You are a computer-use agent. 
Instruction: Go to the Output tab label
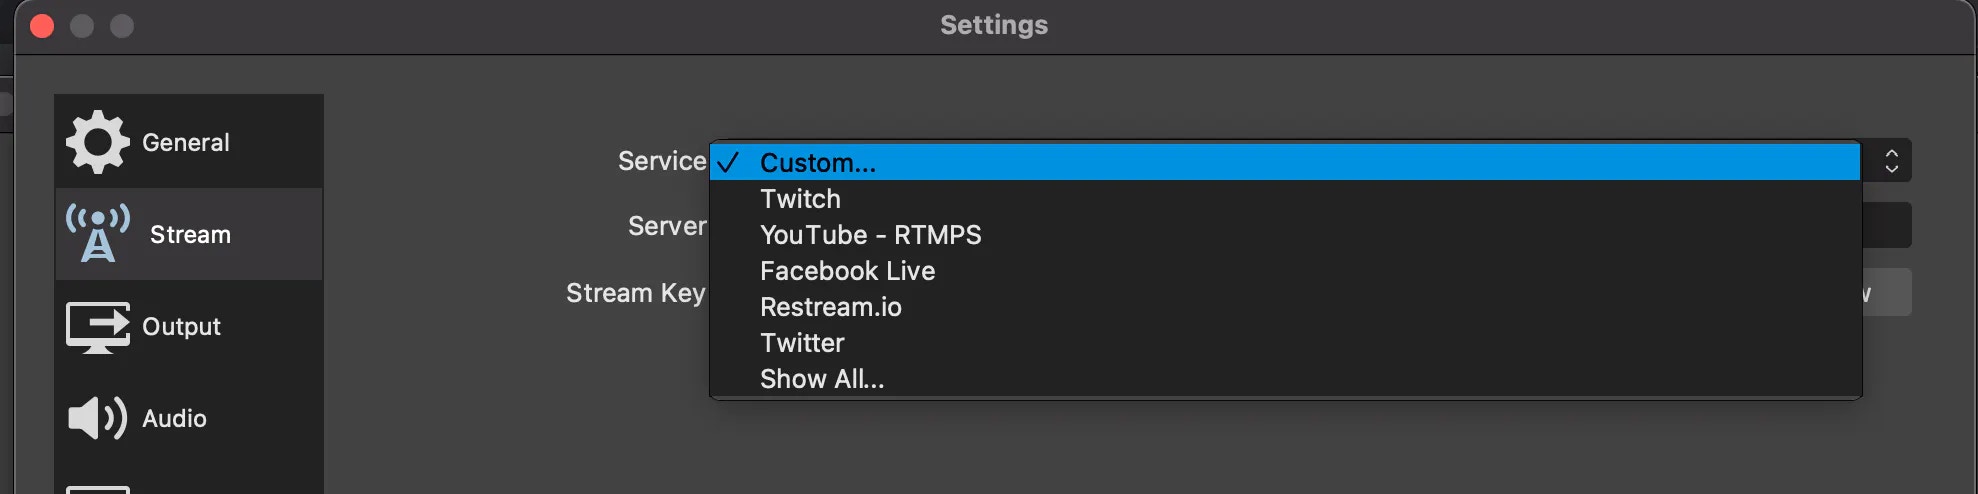(181, 326)
